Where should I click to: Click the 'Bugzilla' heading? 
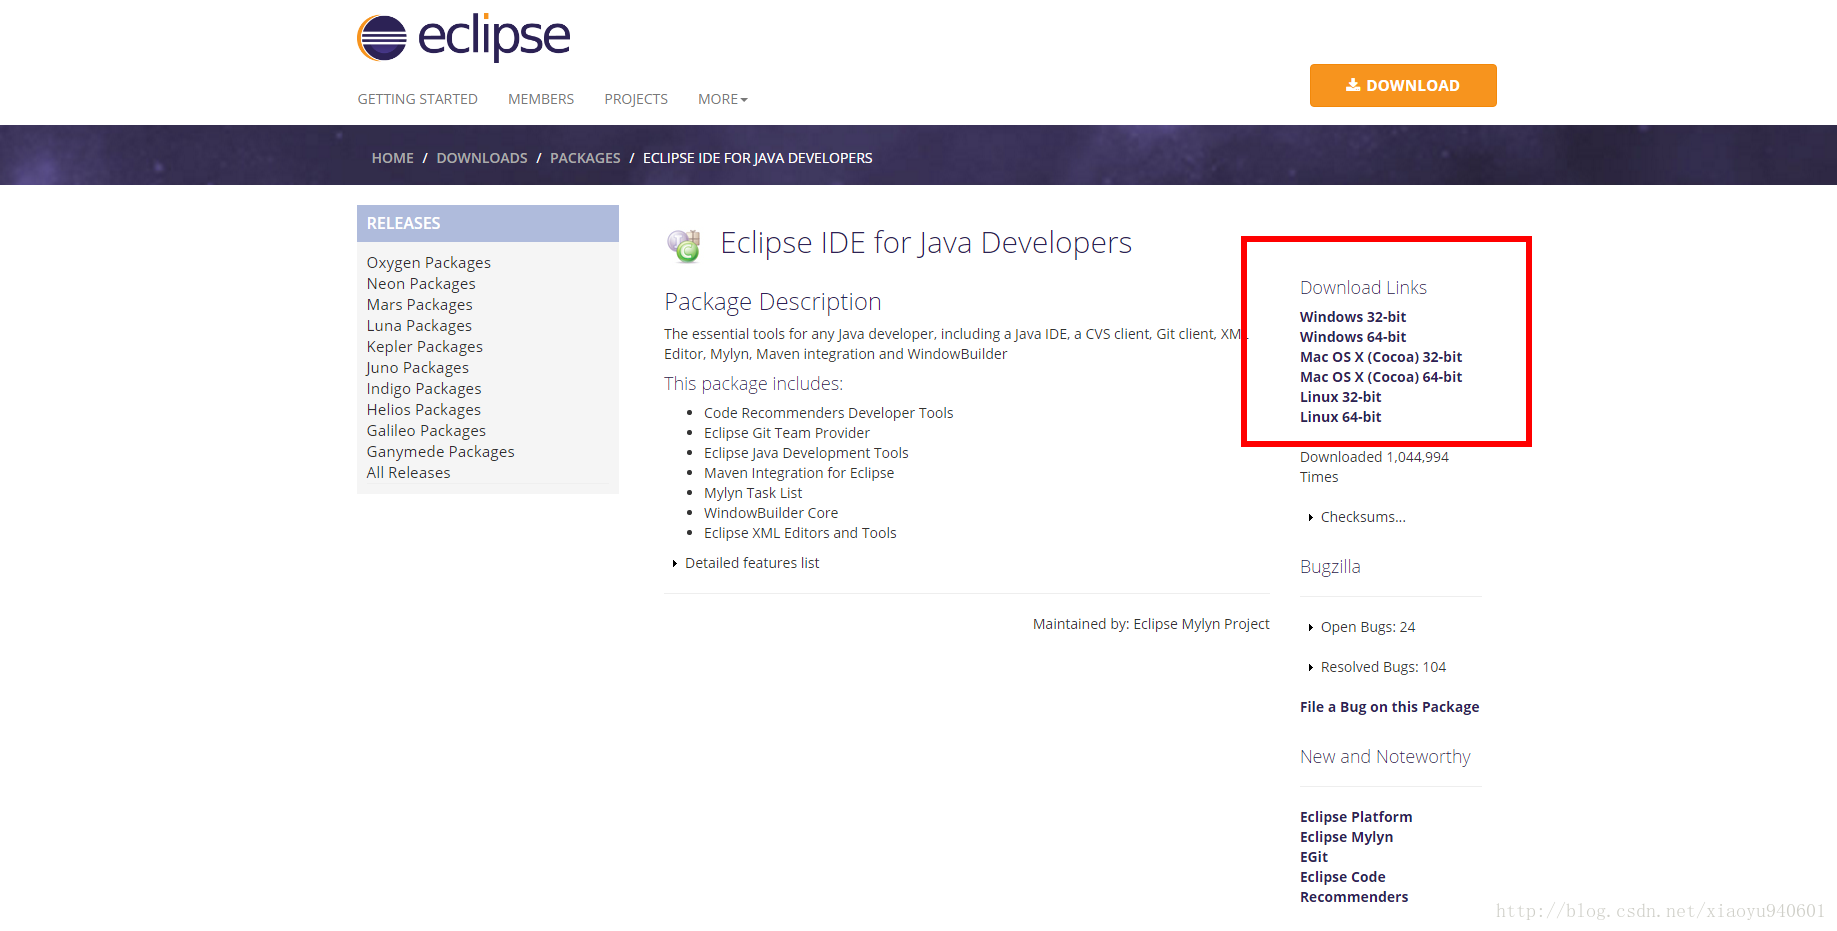click(1330, 567)
